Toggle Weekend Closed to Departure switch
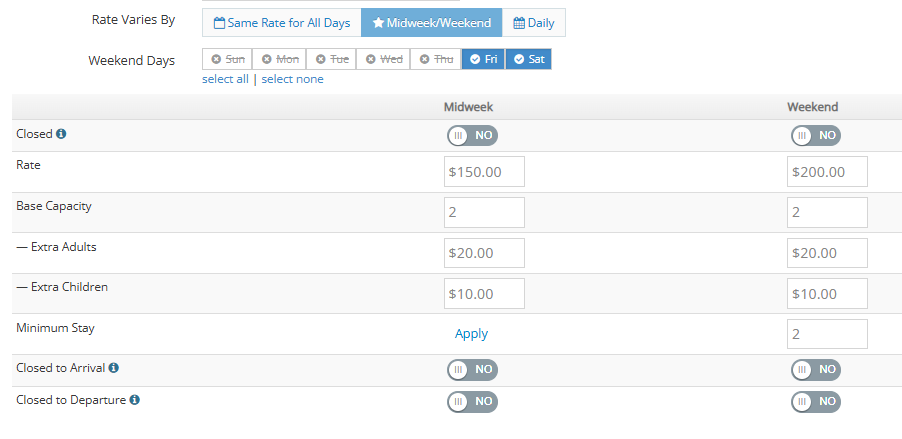Viewport: 902px width, 439px height. point(815,402)
